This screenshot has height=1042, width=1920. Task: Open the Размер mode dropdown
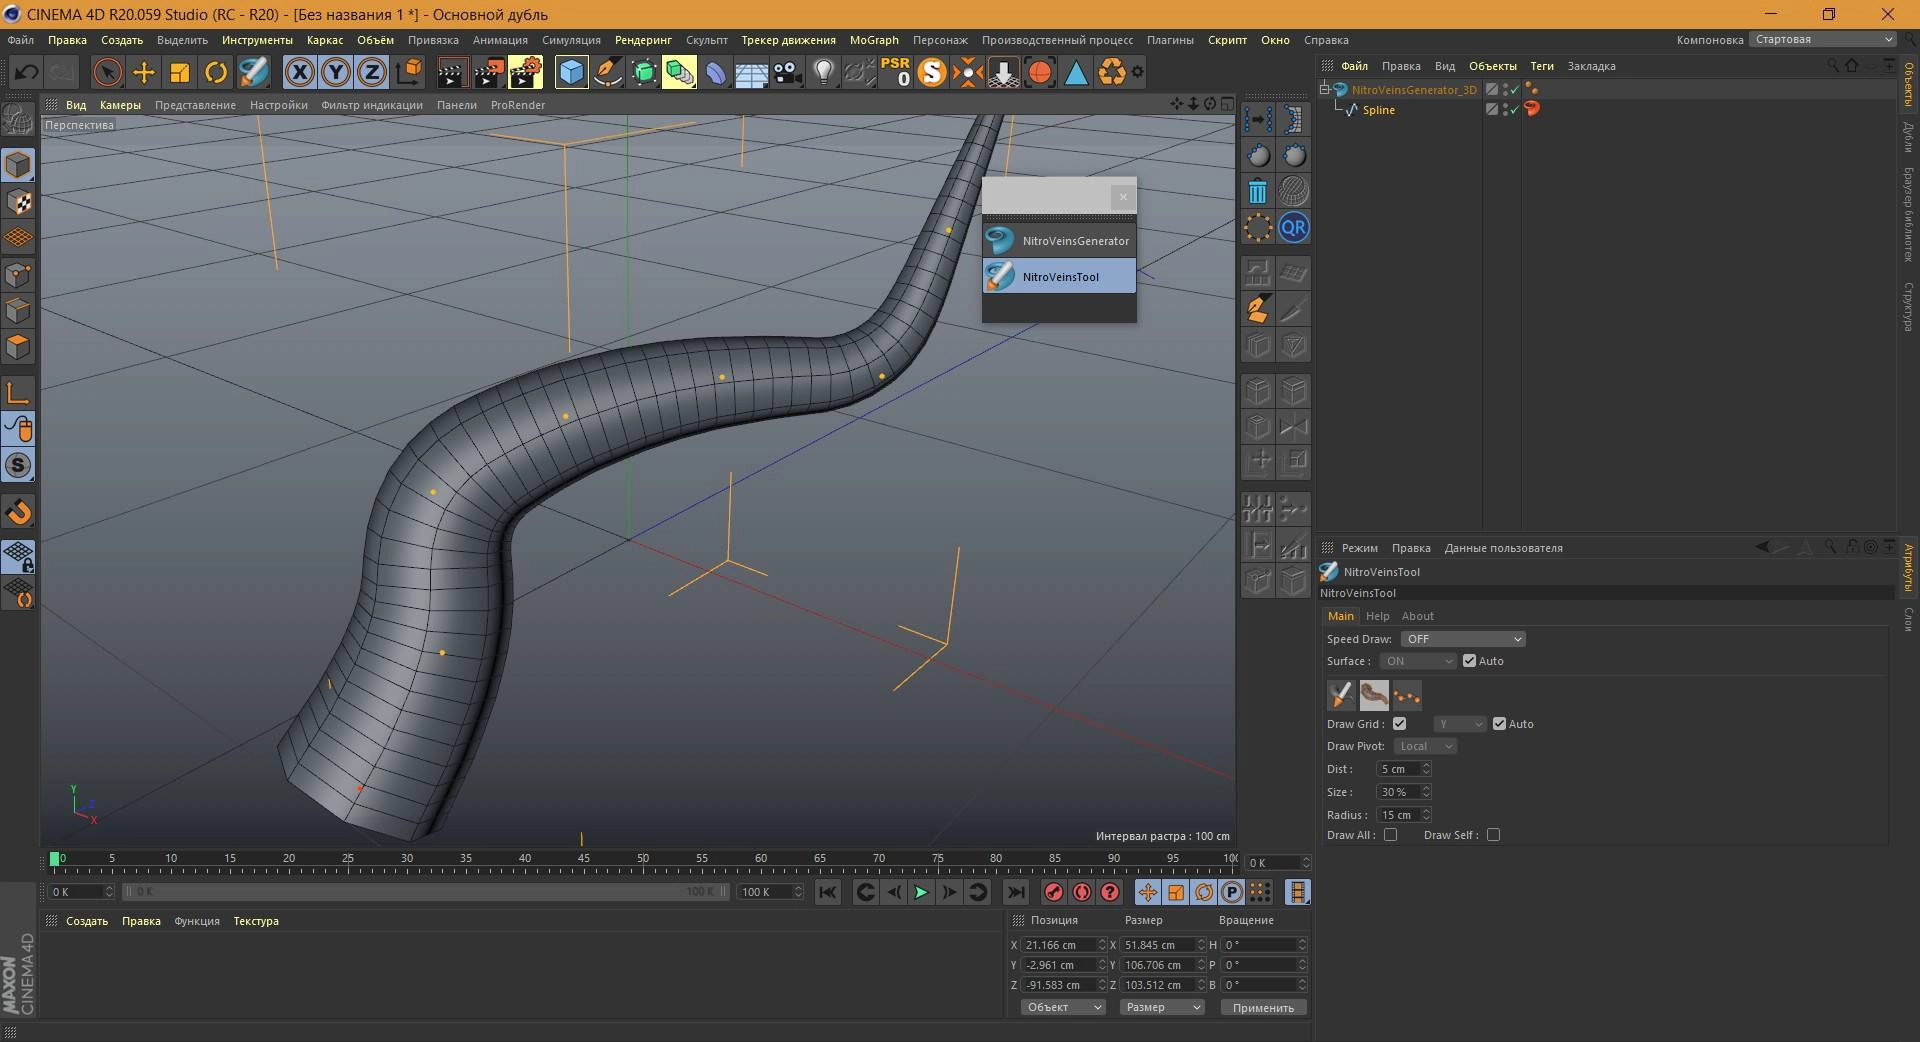pos(1161,1007)
